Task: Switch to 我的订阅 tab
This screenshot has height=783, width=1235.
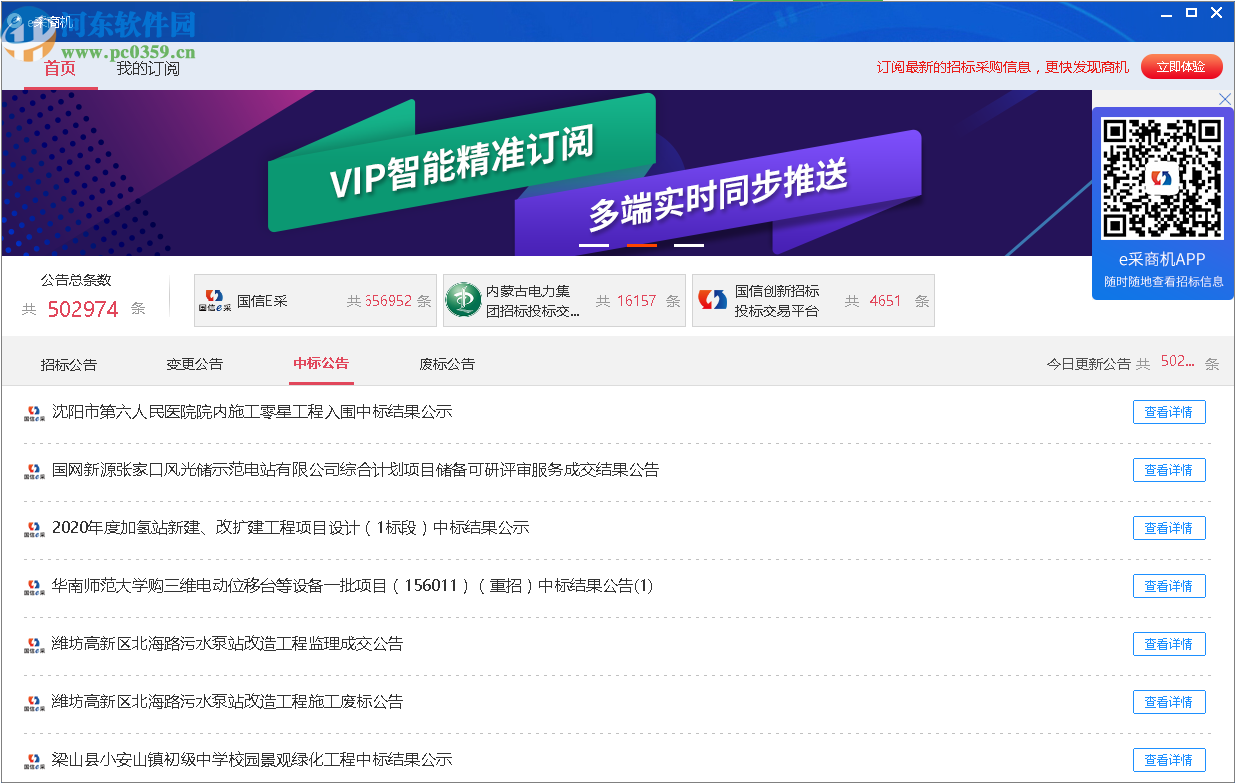Action: point(148,68)
